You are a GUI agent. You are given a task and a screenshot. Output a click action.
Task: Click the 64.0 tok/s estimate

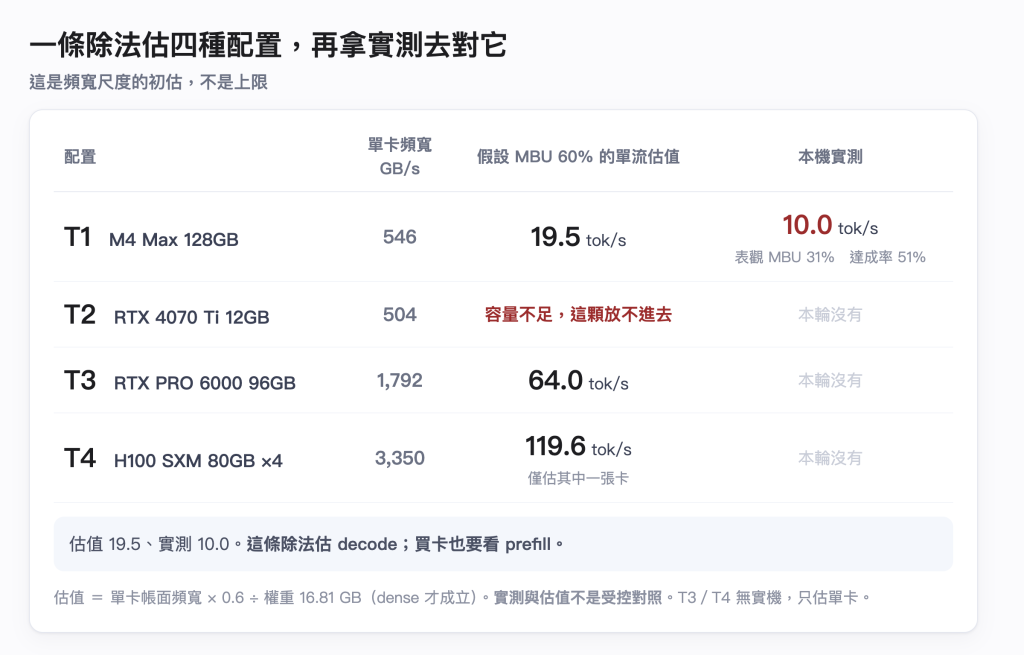pos(578,381)
